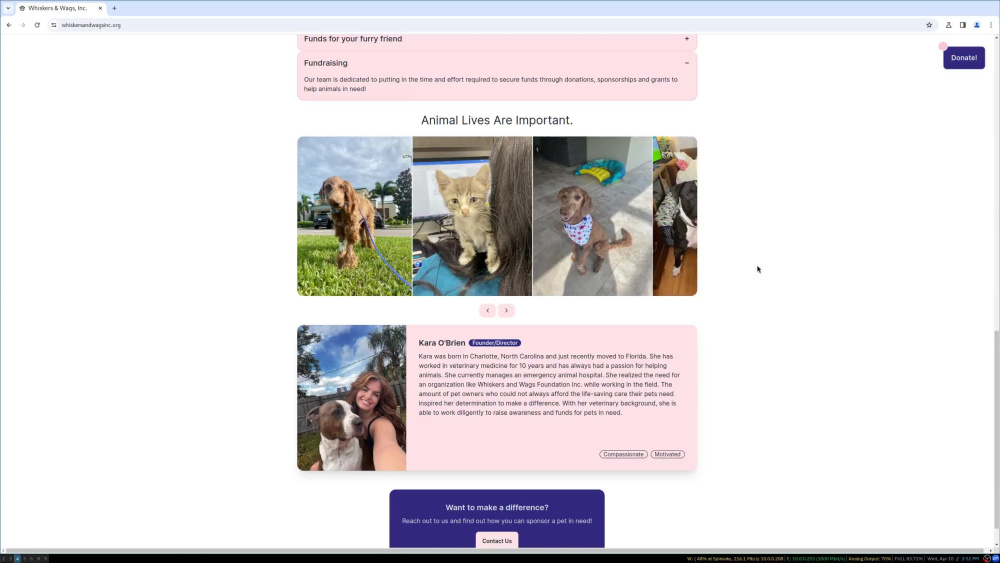Click the Analog Output volume status entry
The height and width of the screenshot is (563, 1000).
pyautogui.click(x=869, y=559)
